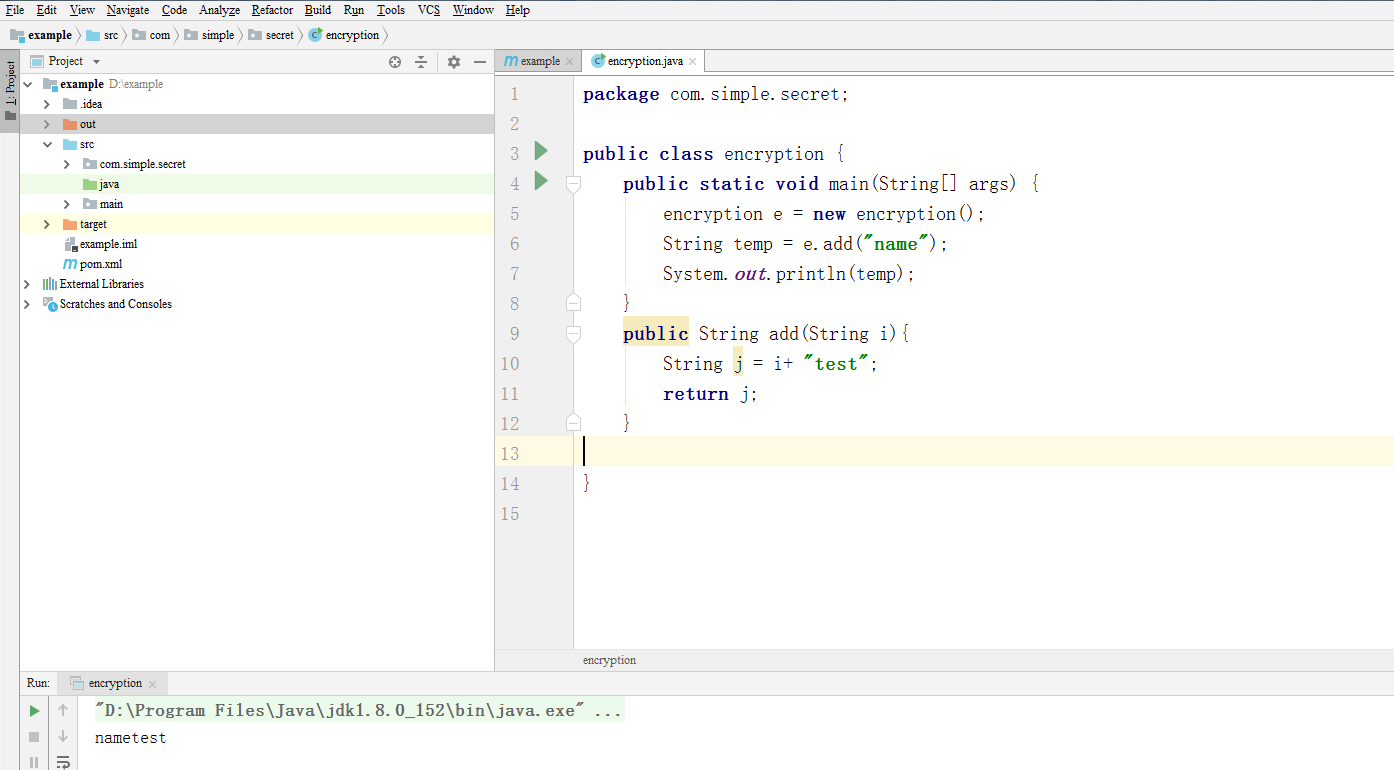Click the up stack trace arrow
The image size is (1394, 770).
(63, 711)
